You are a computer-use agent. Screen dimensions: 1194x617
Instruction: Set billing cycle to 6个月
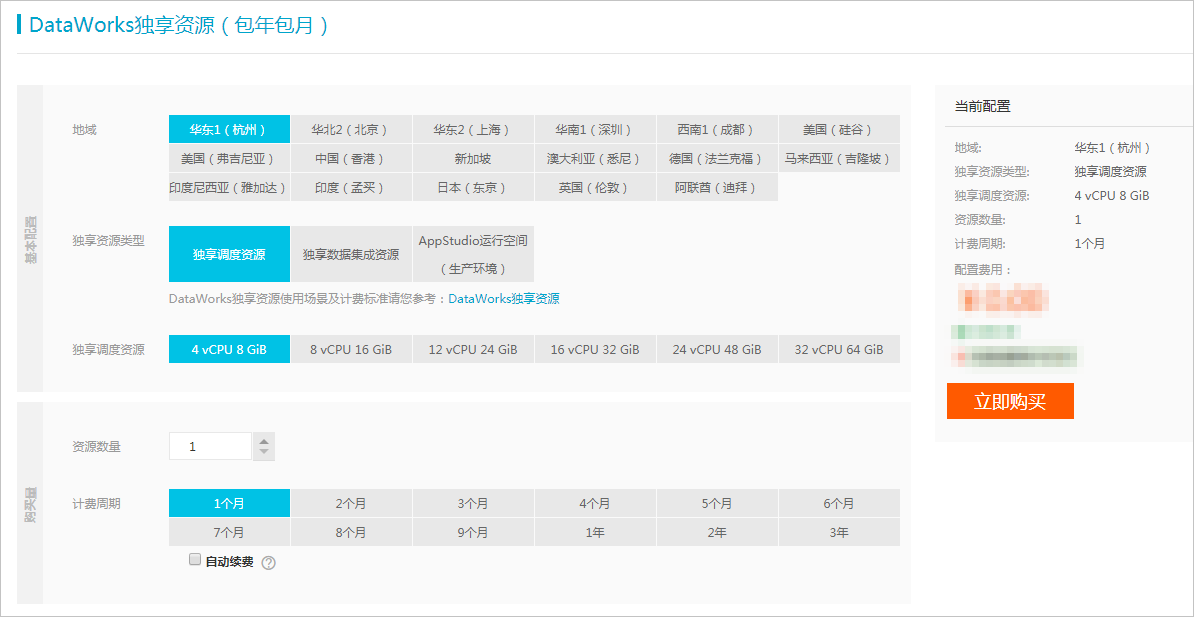pyautogui.click(x=838, y=504)
